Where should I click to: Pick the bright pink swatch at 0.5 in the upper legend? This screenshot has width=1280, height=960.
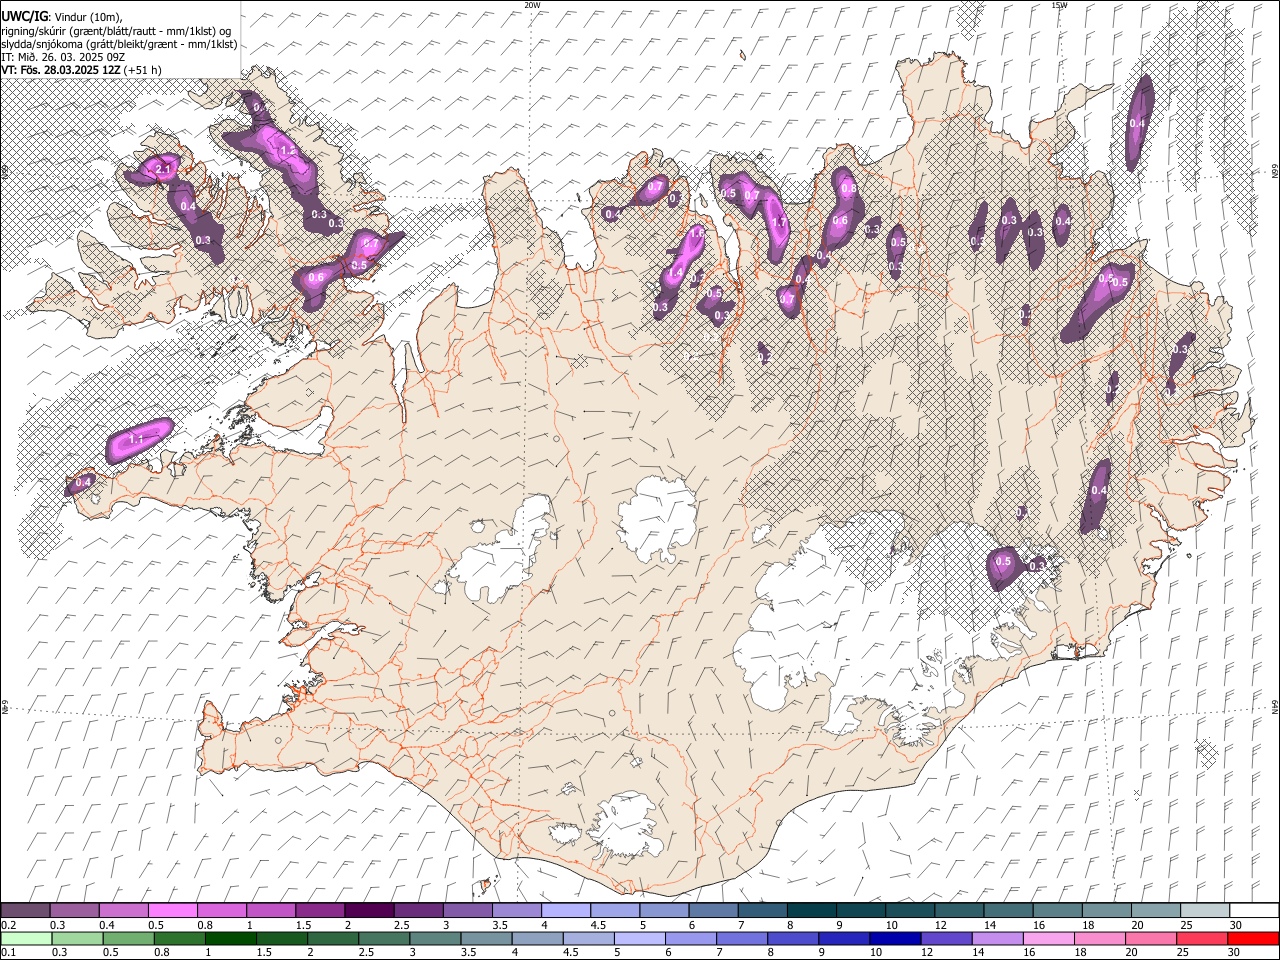[x=172, y=911]
